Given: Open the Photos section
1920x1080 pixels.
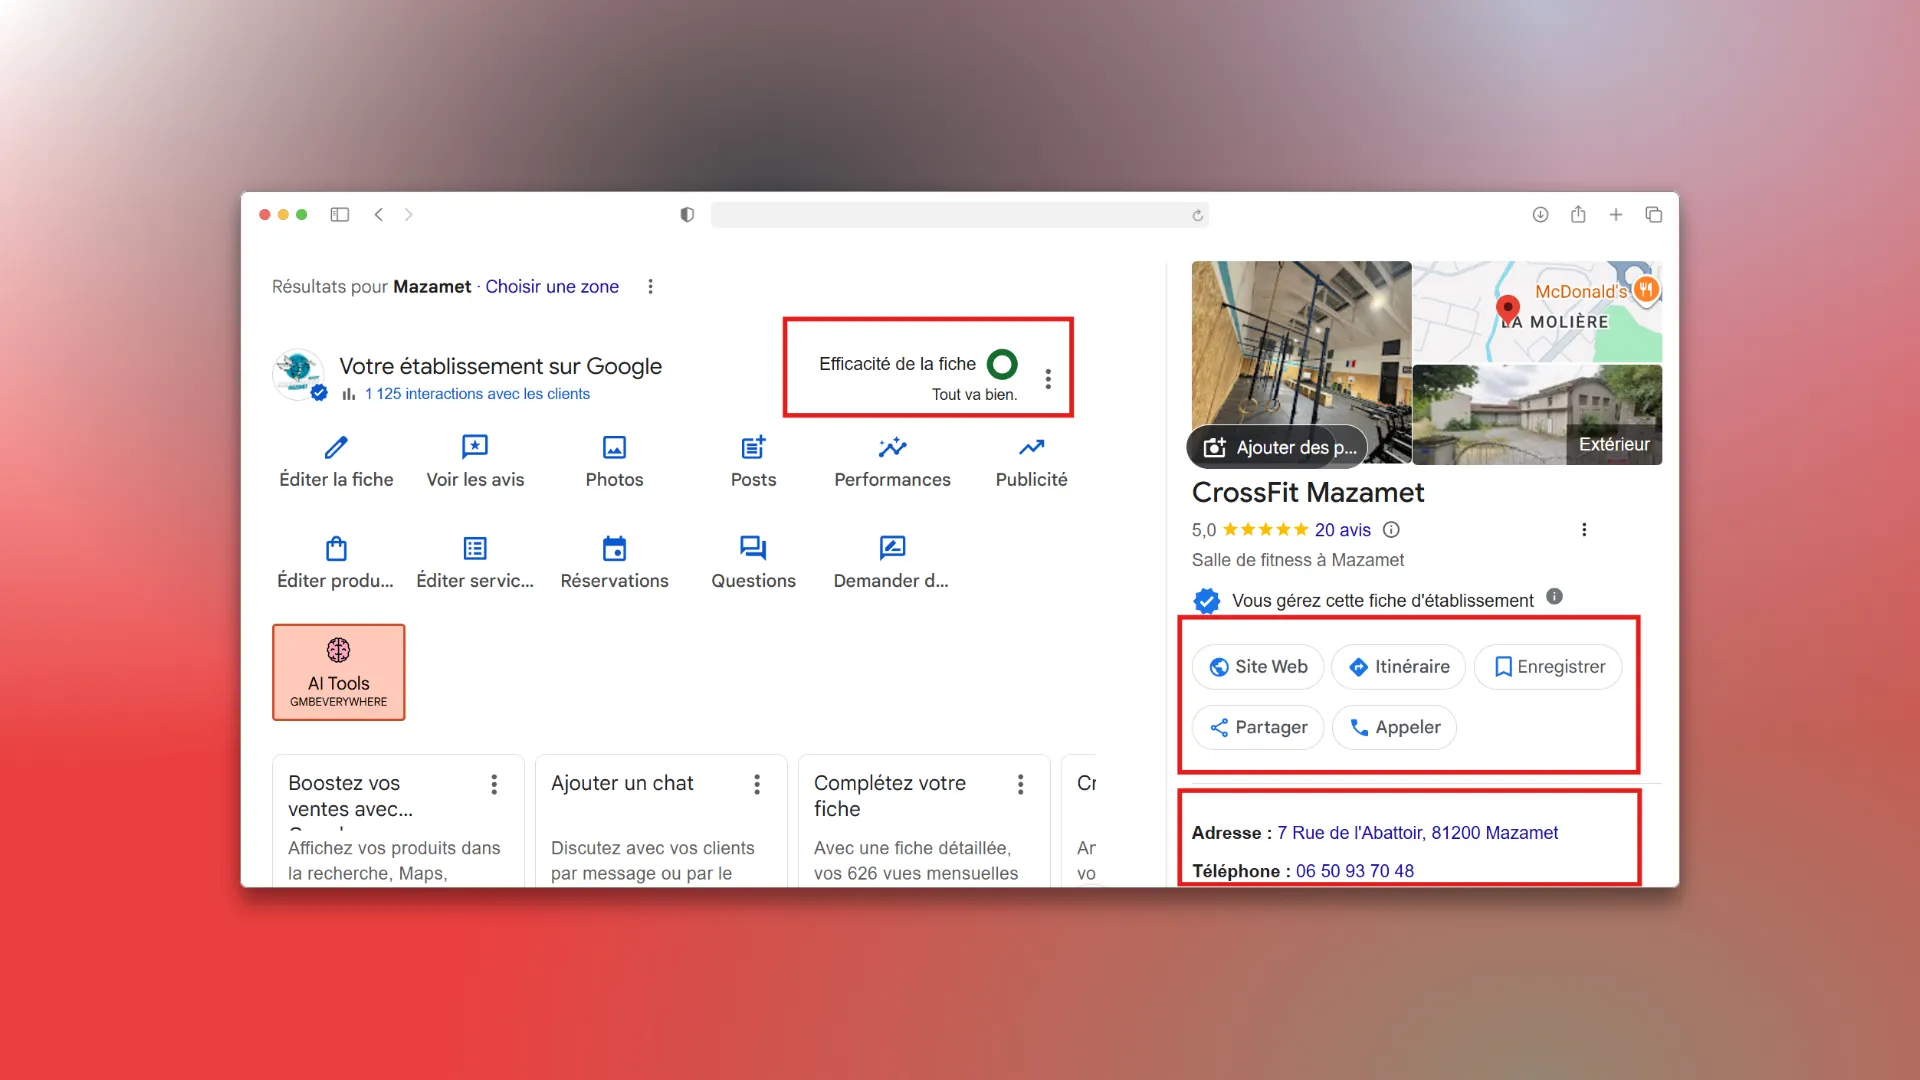Looking at the screenshot, I should [614, 460].
